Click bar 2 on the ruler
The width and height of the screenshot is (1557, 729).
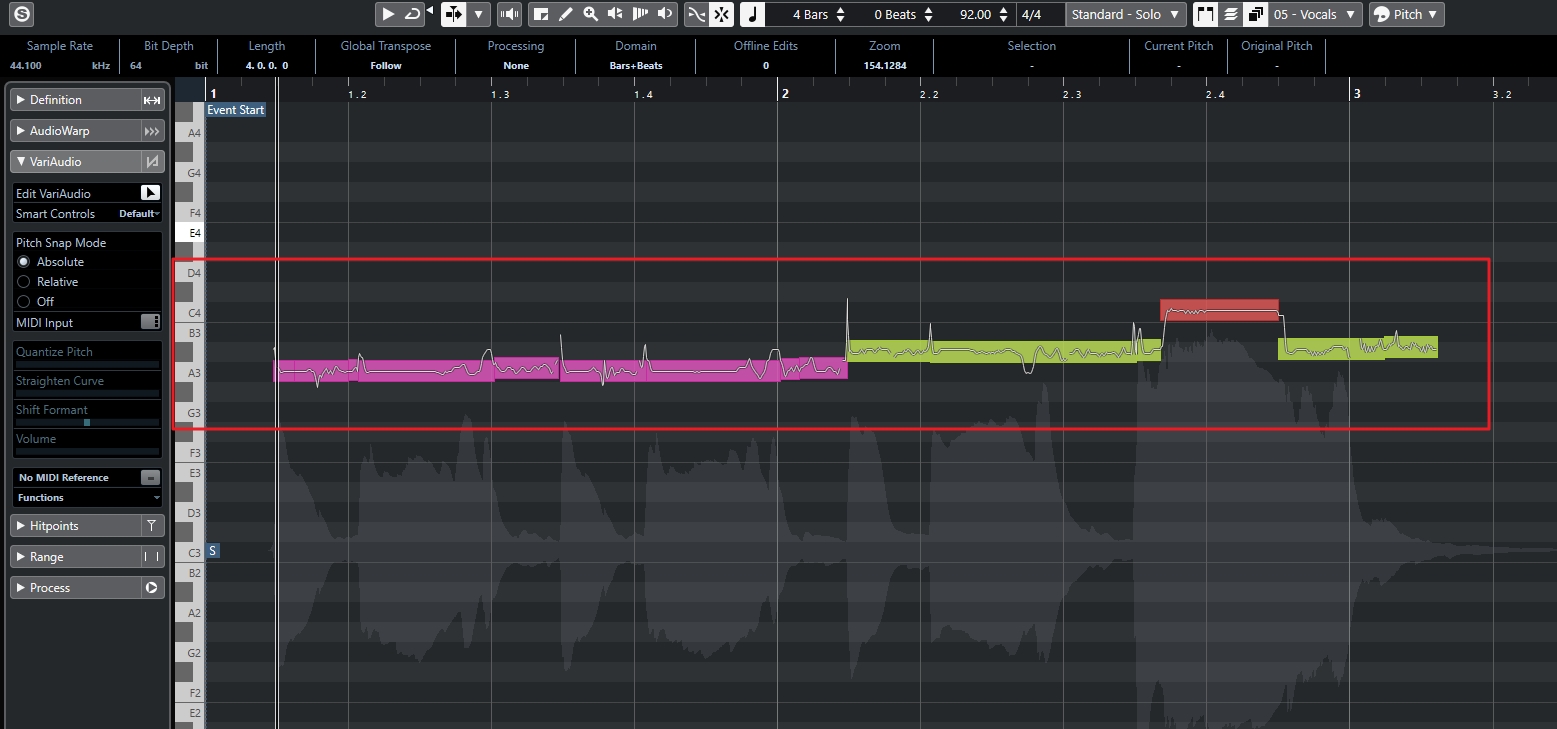click(785, 93)
